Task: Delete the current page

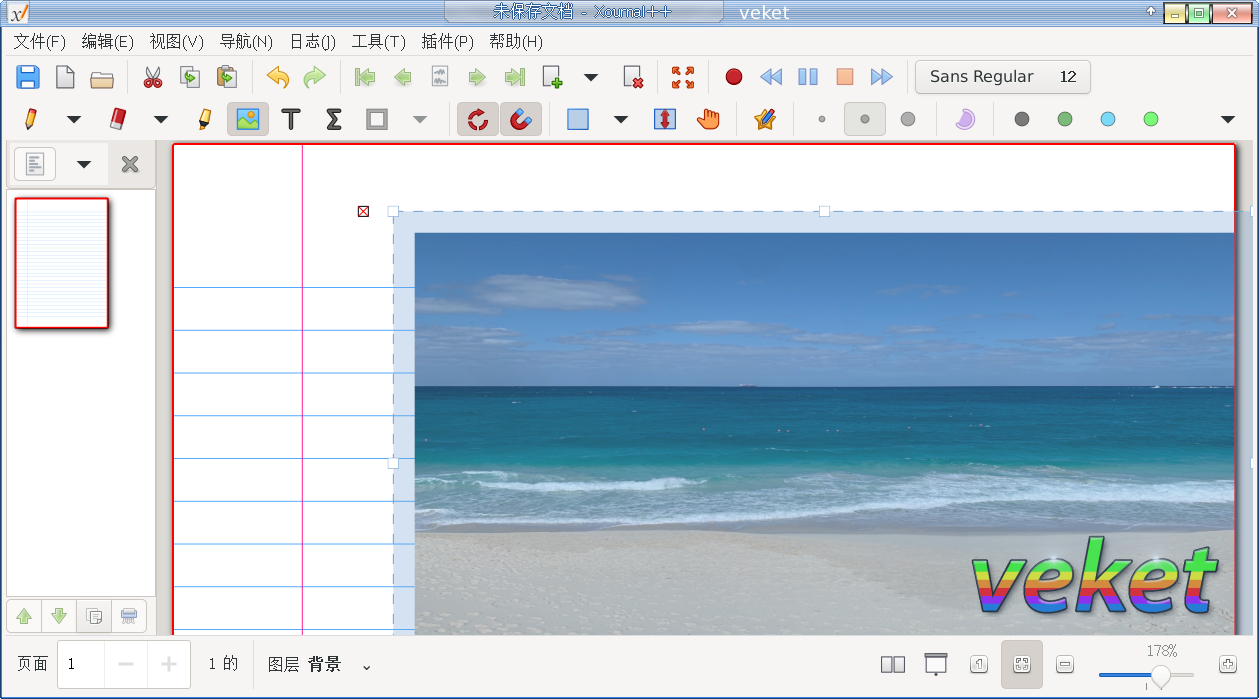Action: coord(632,77)
